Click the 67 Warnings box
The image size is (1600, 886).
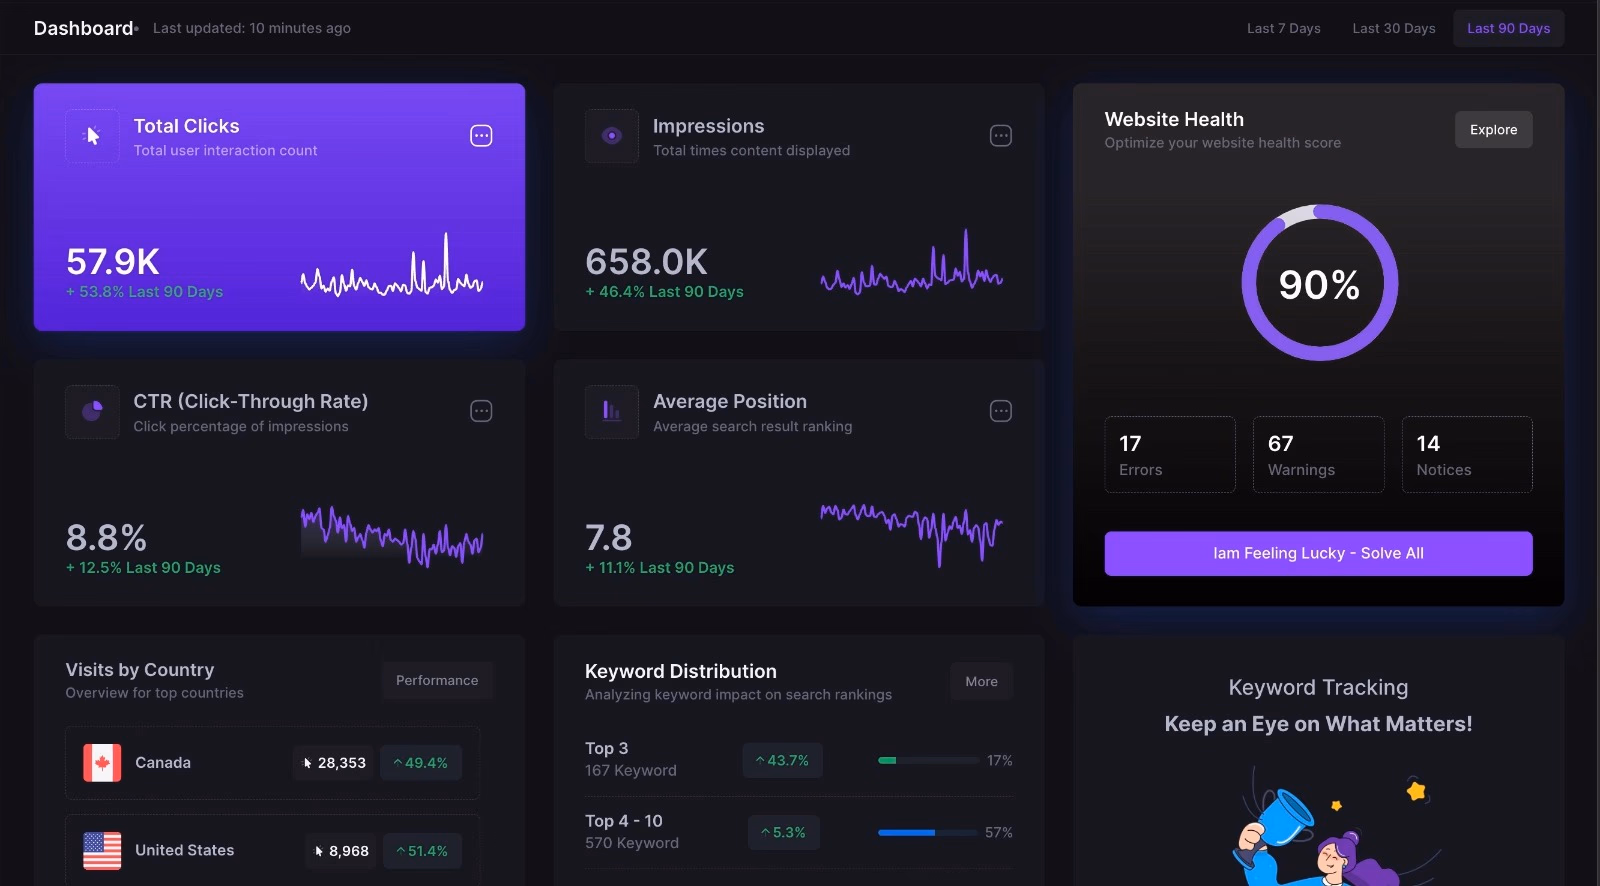coord(1318,455)
